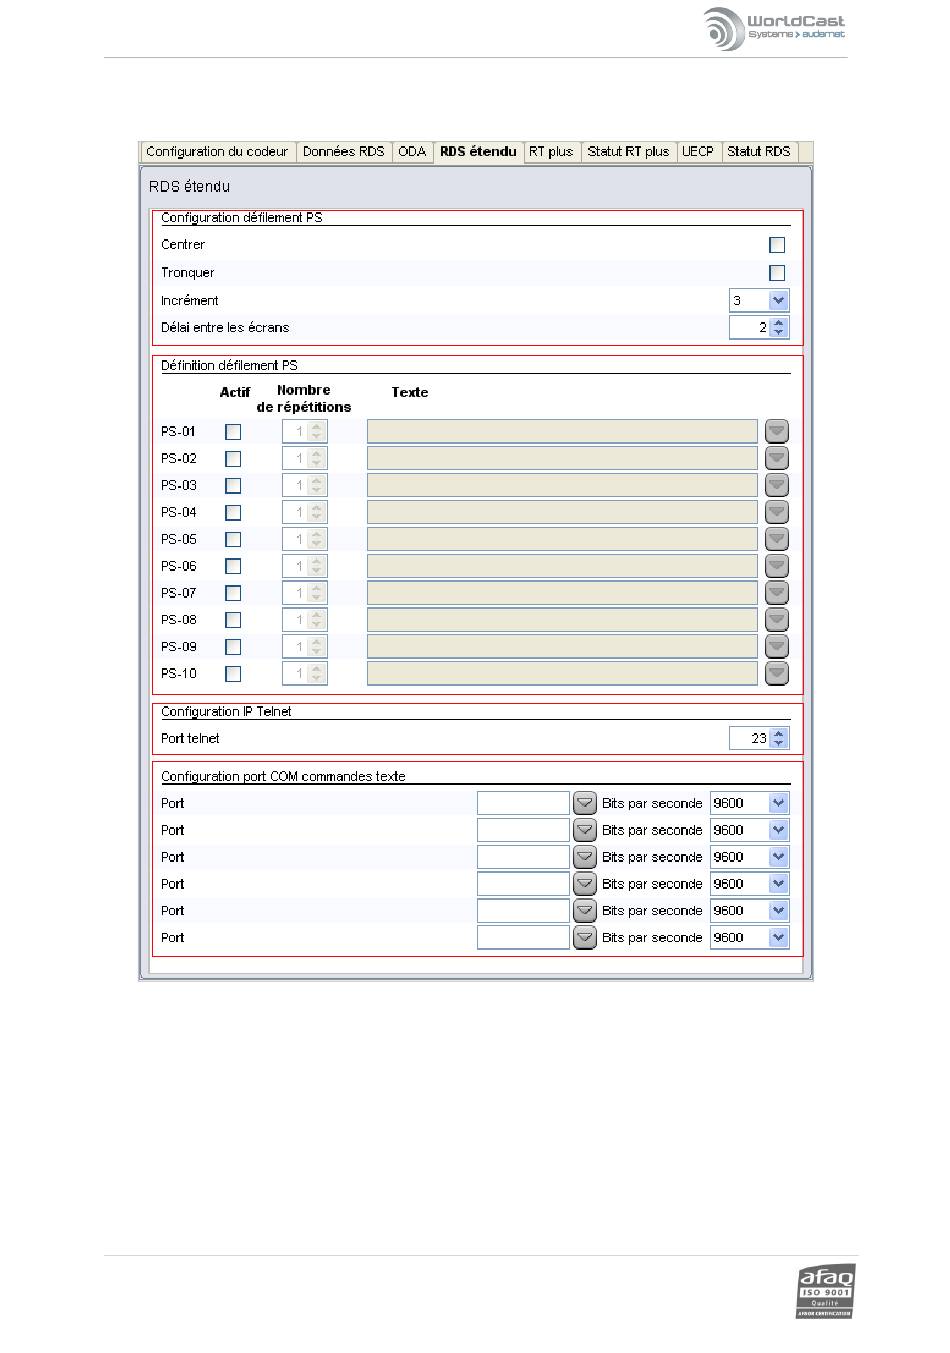950x1353 pixels.
Task: Click the "Nombre de répétitions" column header
Action: [304, 398]
